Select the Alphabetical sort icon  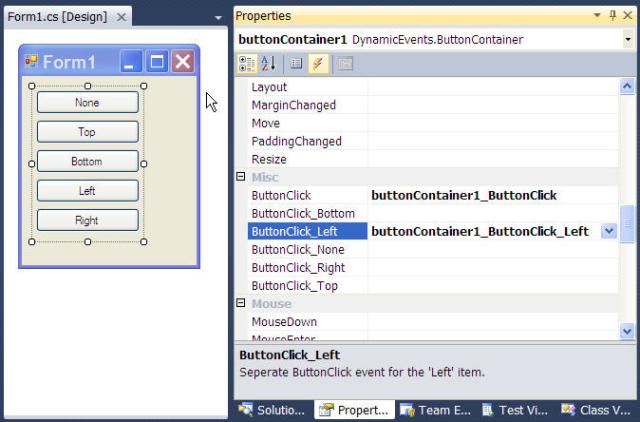pyautogui.click(x=268, y=64)
